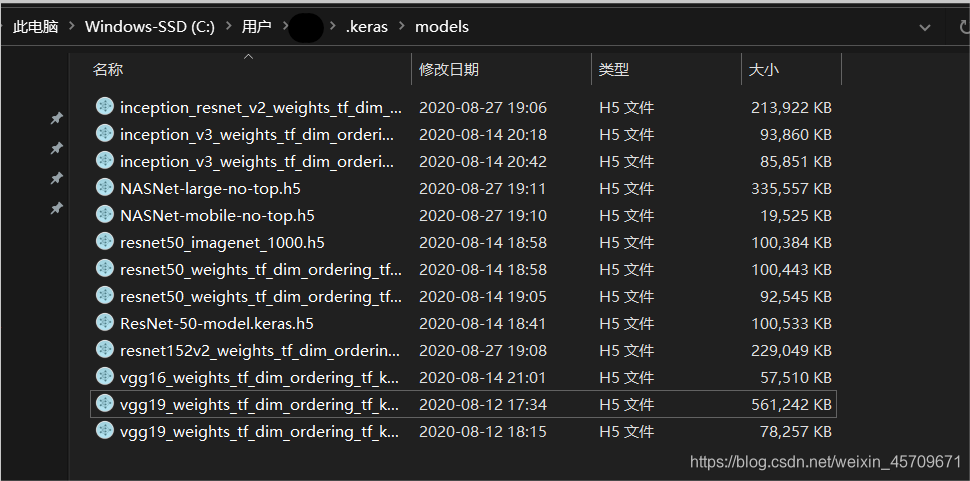The image size is (970, 481).
Task: Expand chevron after Windows-SSD (C:) breadcrumb
Action: tap(229, 27)
